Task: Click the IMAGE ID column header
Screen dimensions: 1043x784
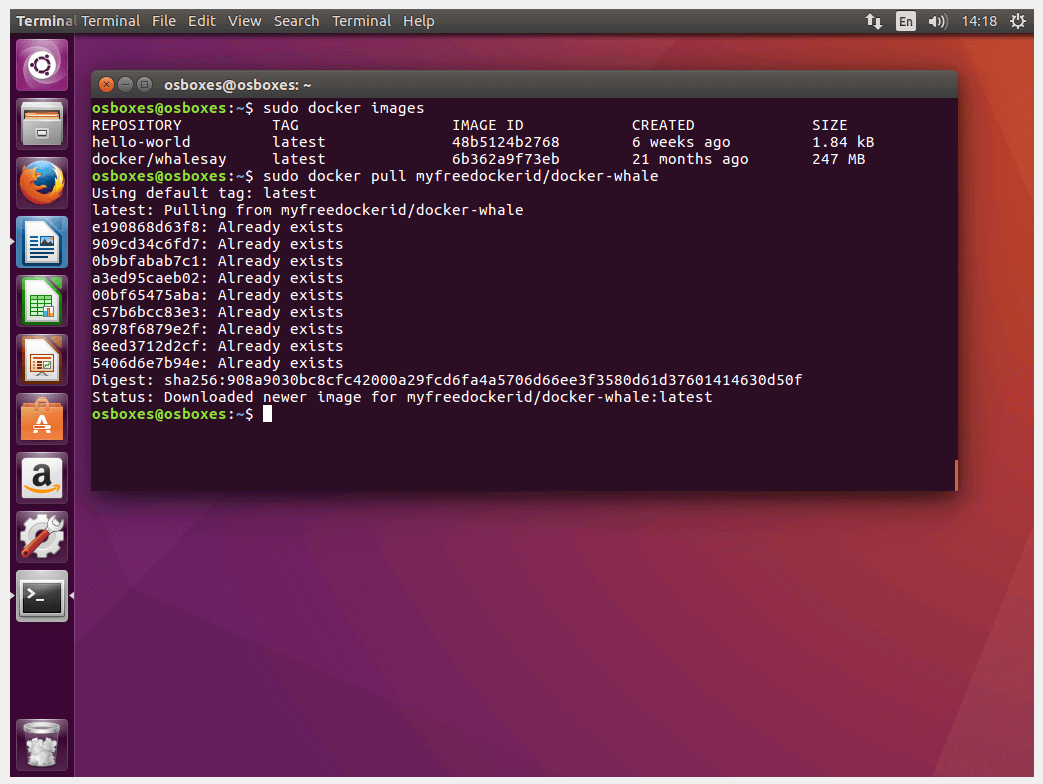Action: [x=488, y=126]
